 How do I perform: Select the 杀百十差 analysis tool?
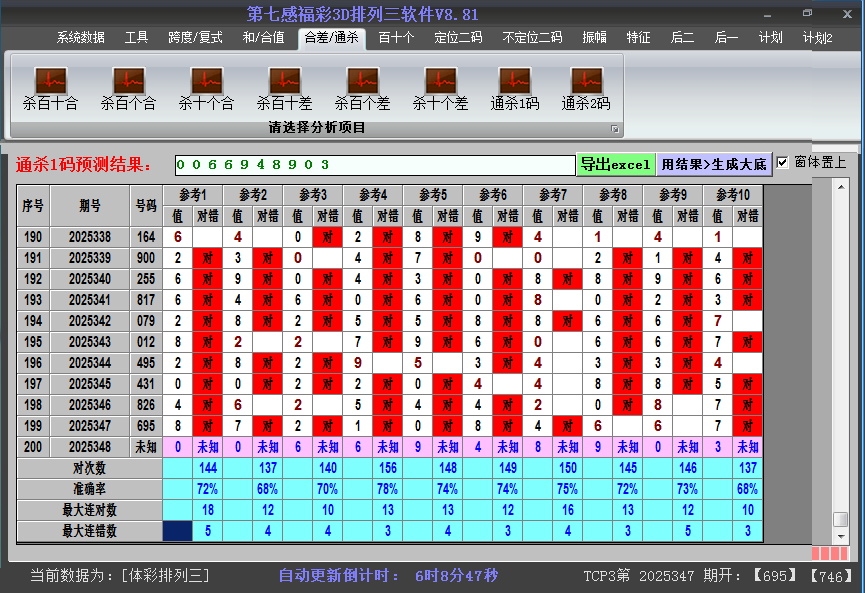(283, 85)
